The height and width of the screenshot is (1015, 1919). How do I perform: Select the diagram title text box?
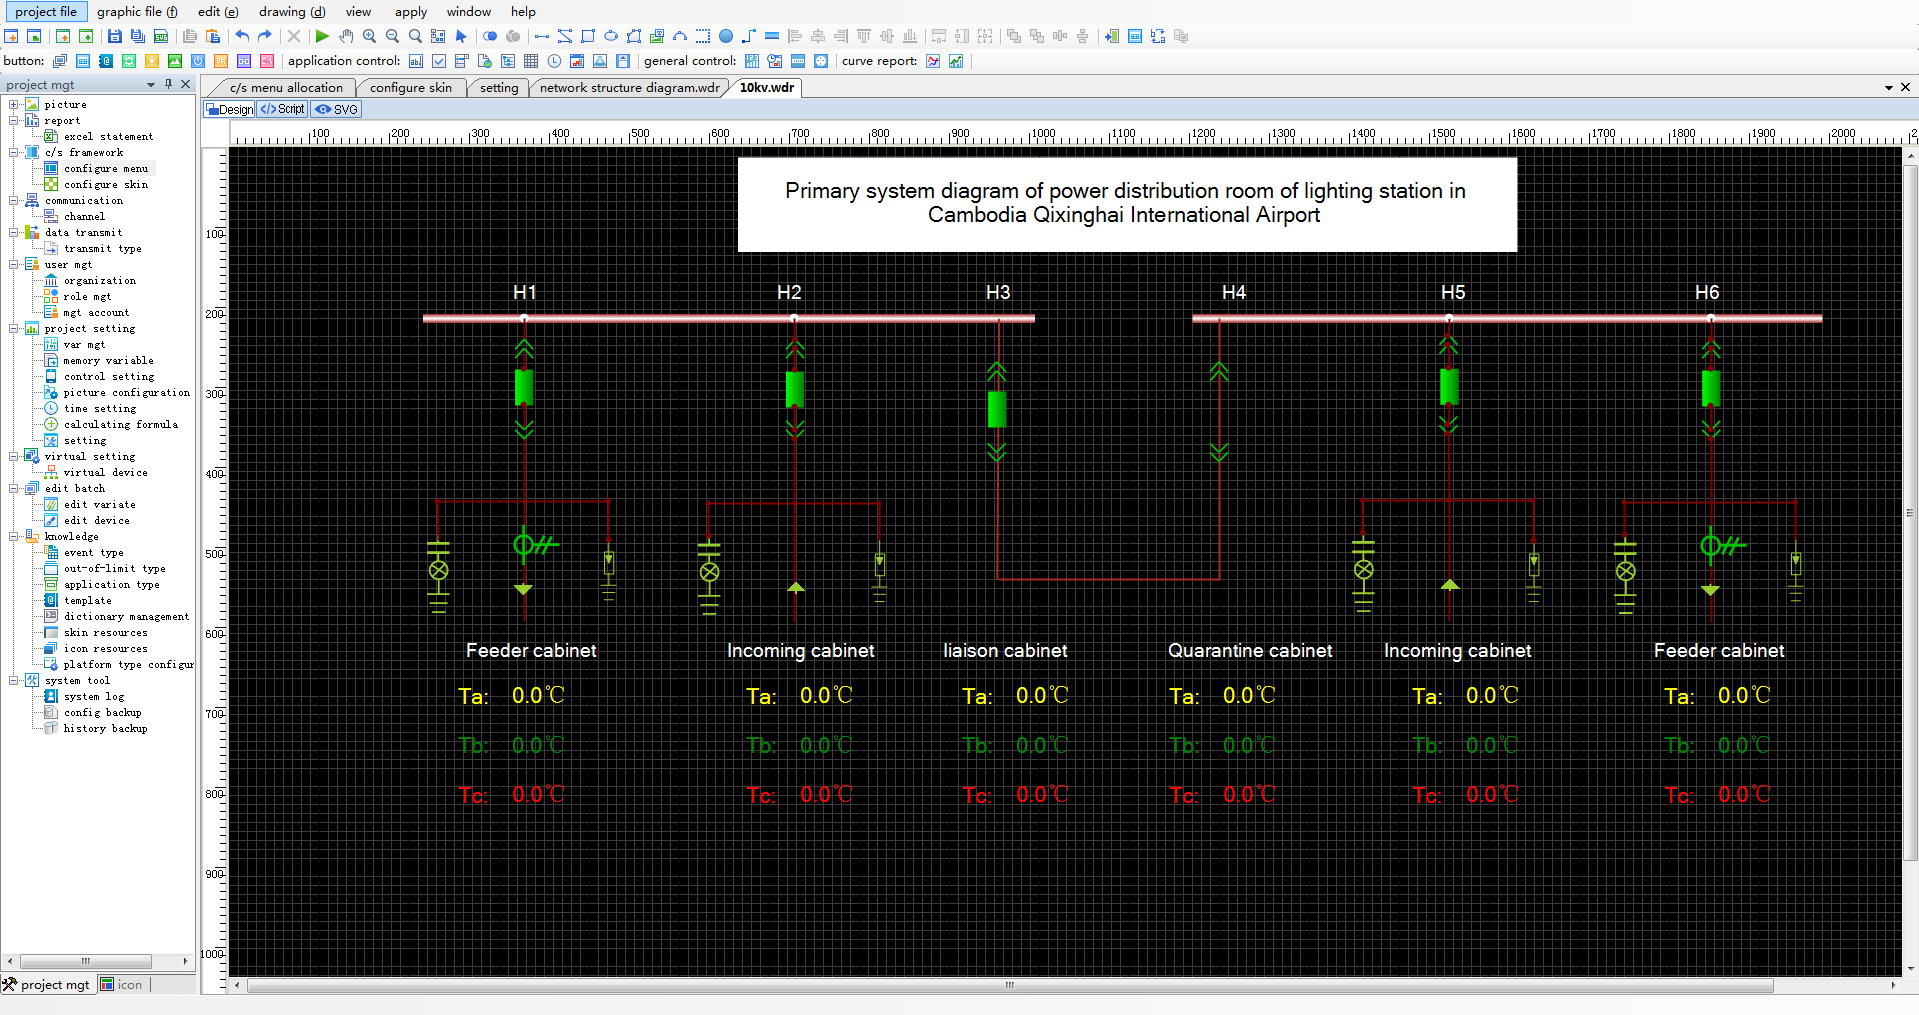[1127, 204]
